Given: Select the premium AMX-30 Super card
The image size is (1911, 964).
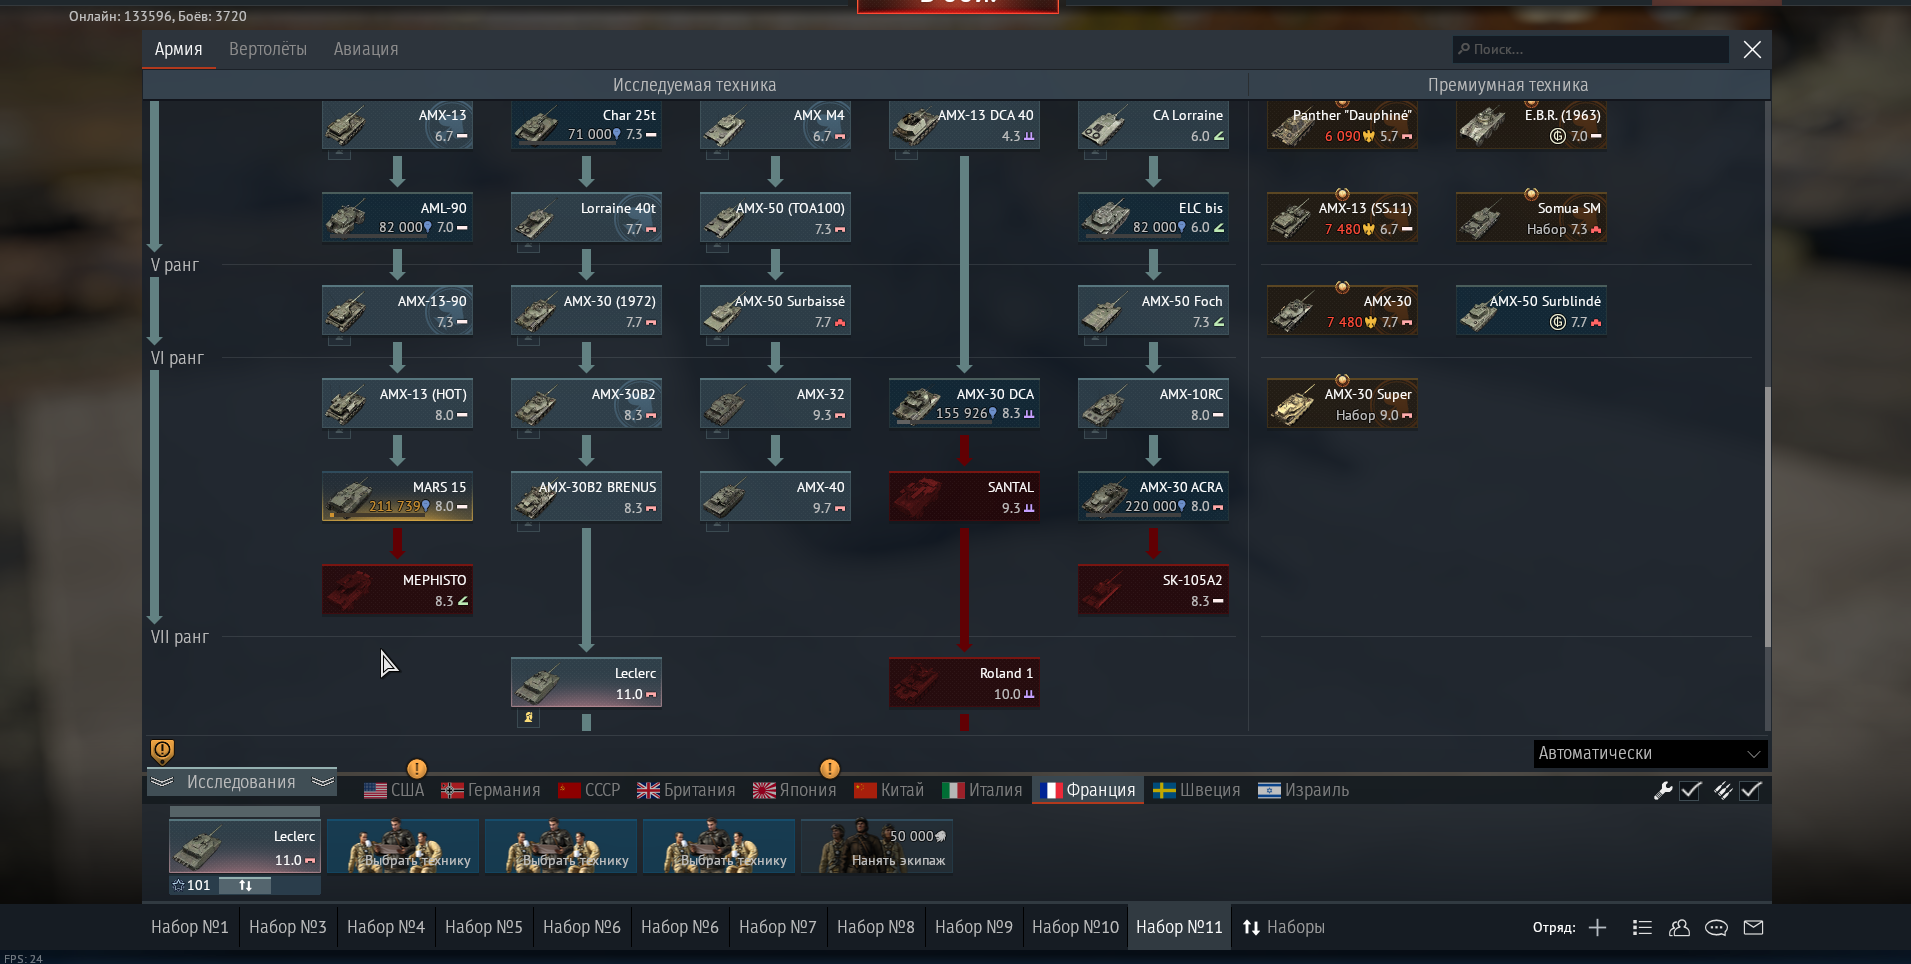Looking at the screenshot, I should (x=1342, y=404).
